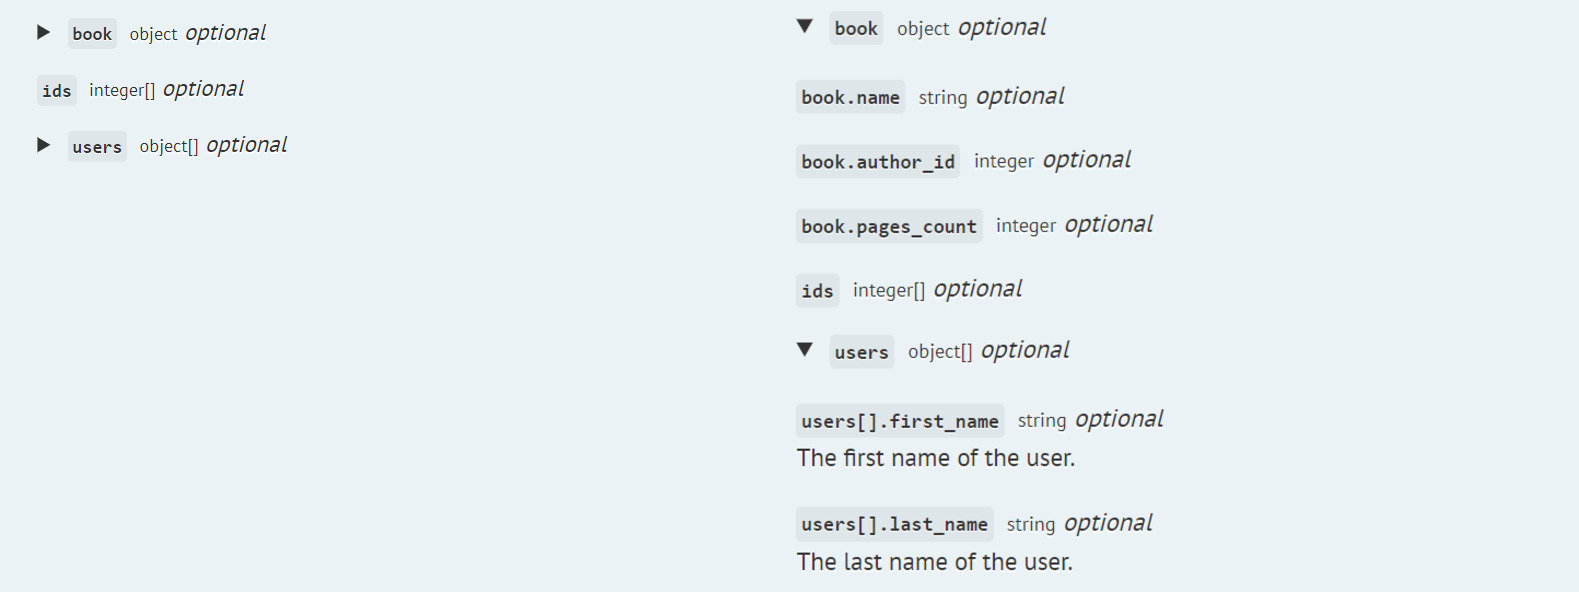Expand the collapsed users object arrow
The width and height of the screenshot is (1579, 592).
click(43, 145)
